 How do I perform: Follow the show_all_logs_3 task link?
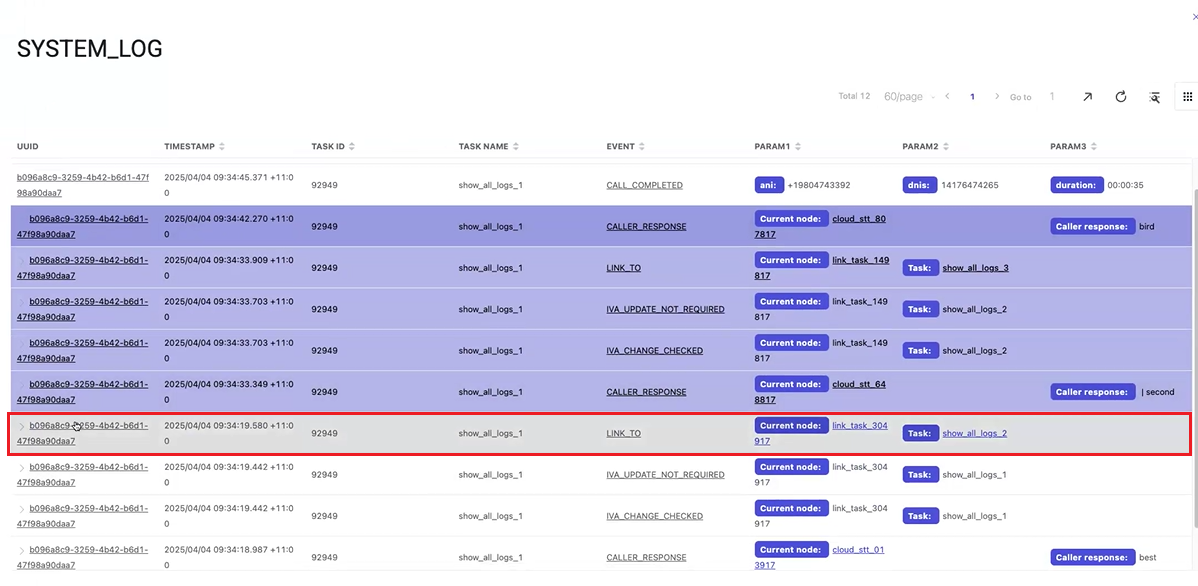(x=975, y=268)
